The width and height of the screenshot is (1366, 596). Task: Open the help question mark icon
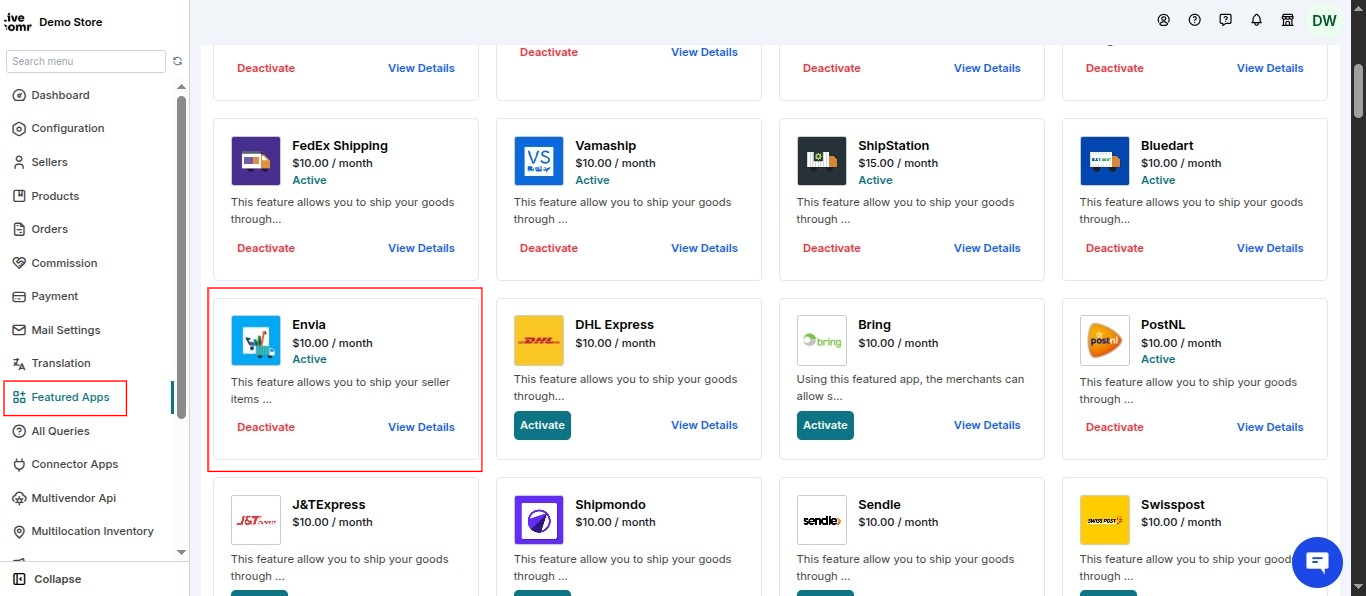1194,20
